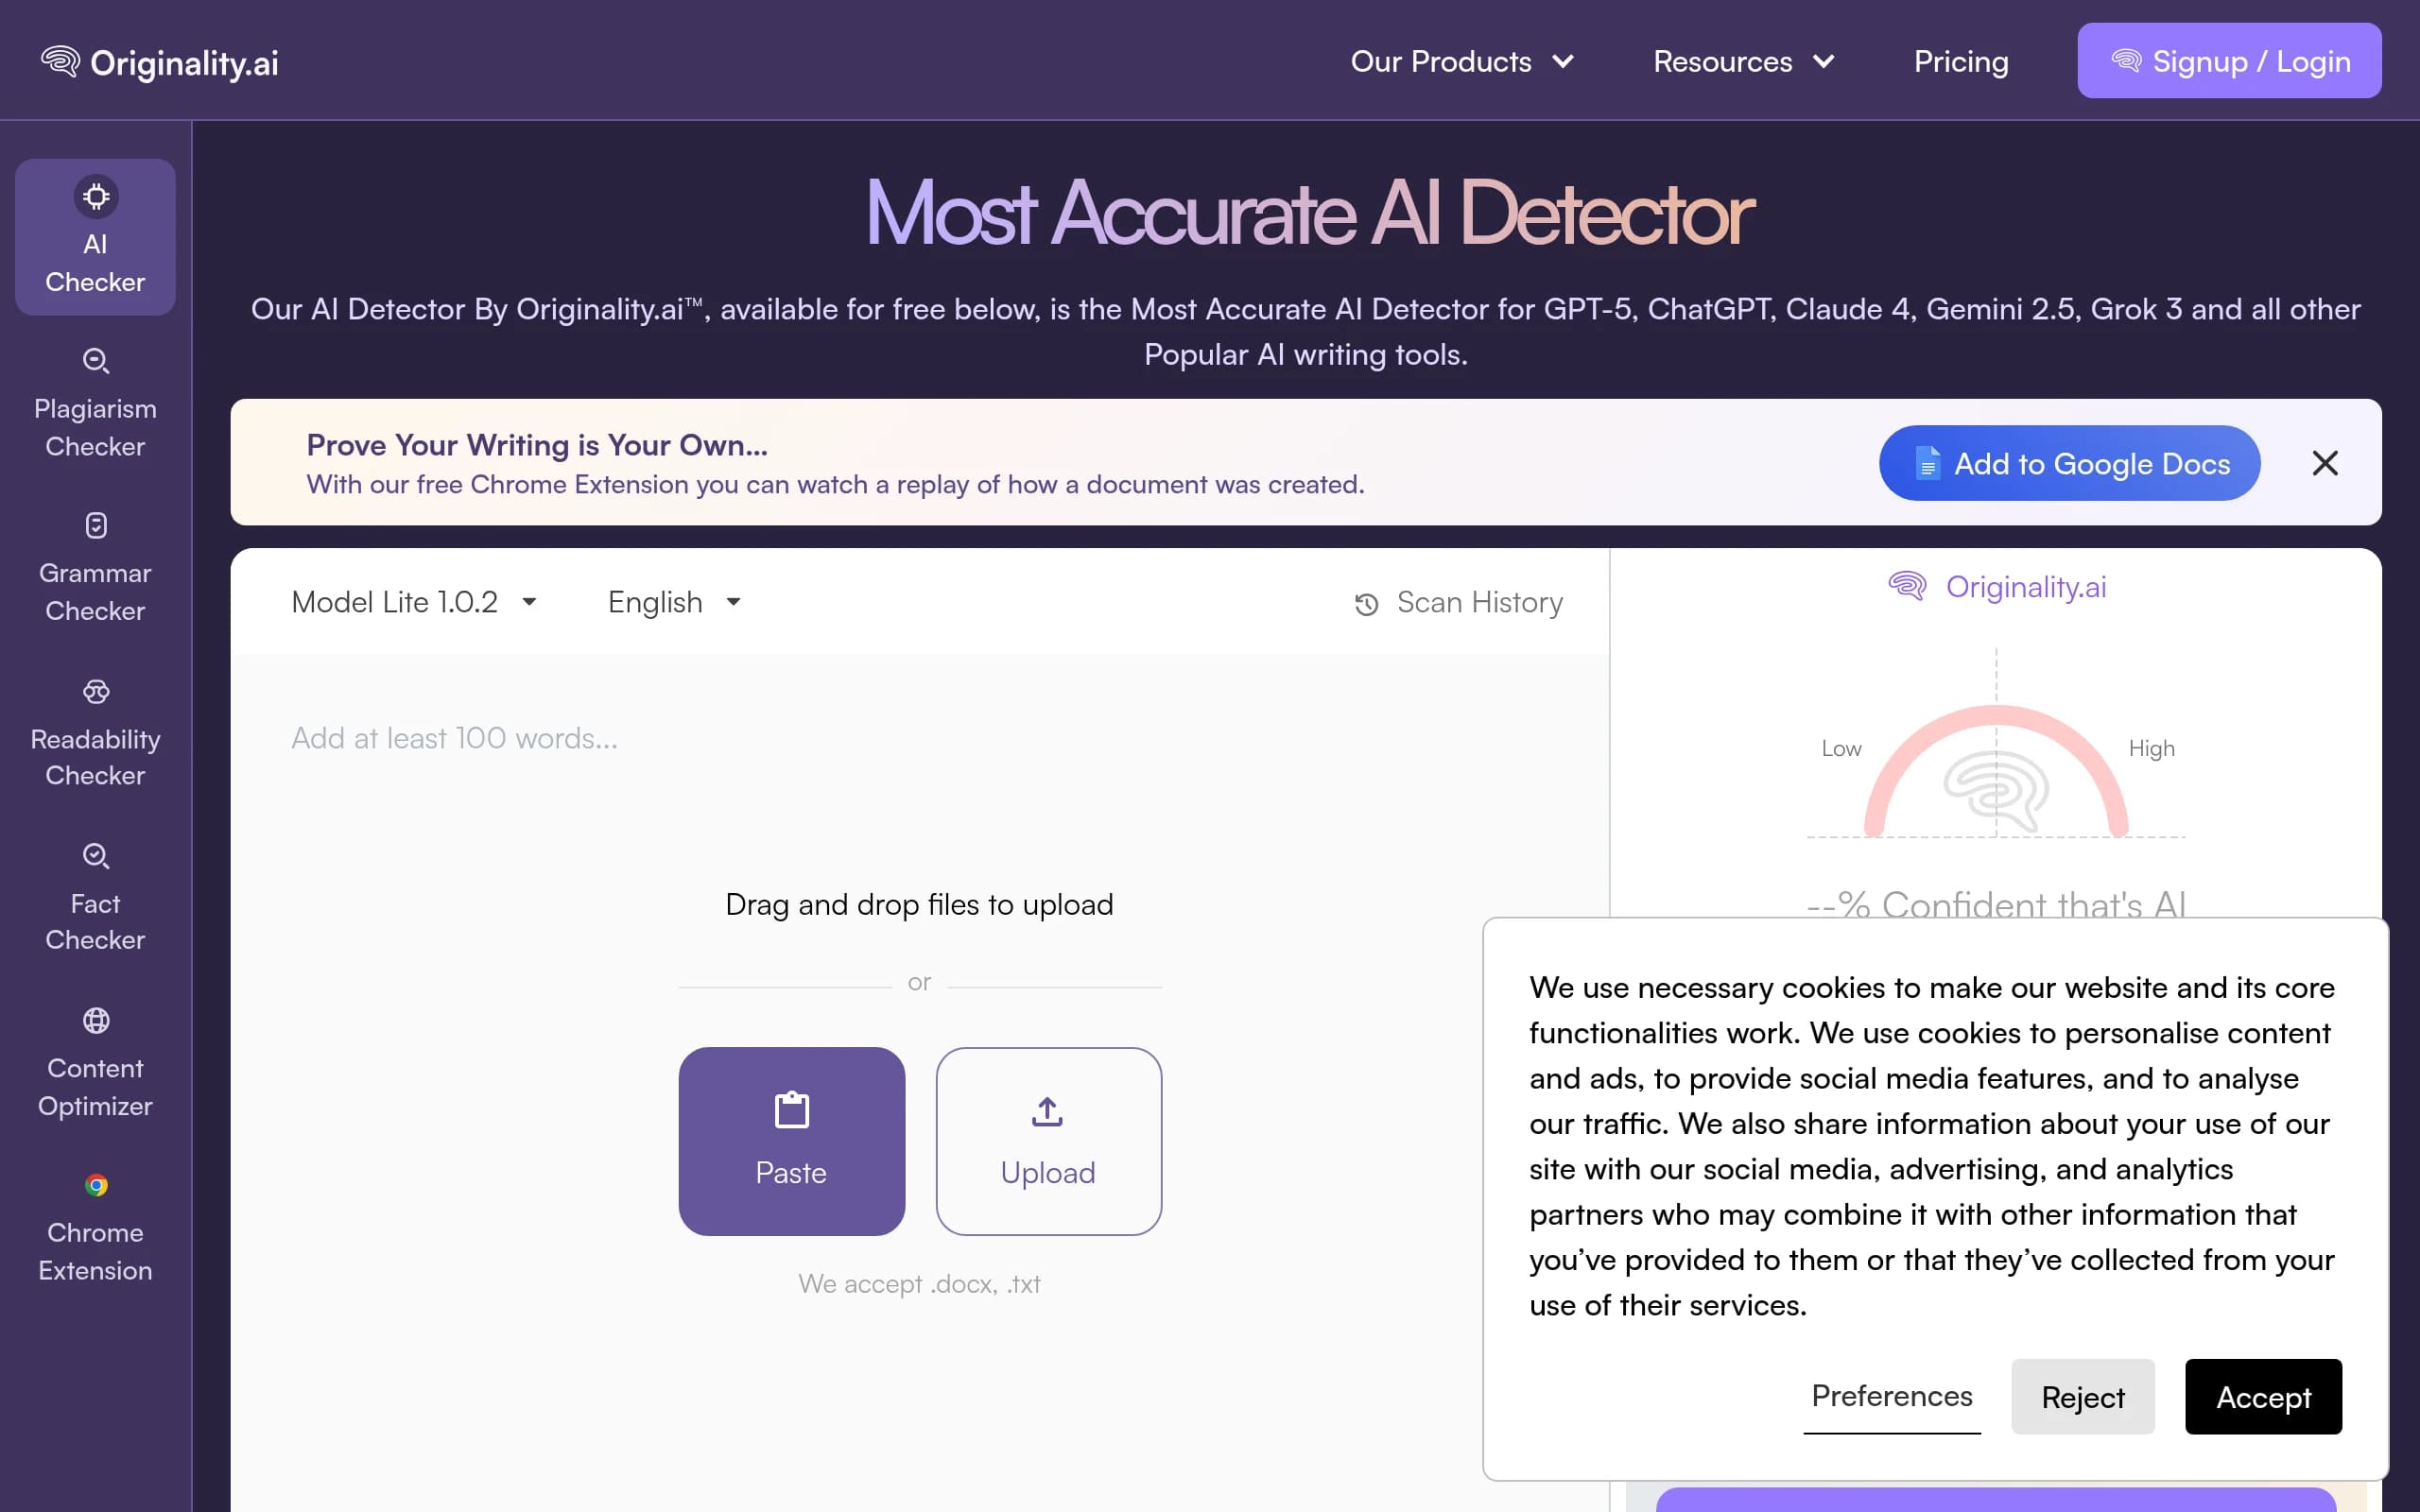Open the AI Checker sidebar tool
Screen dimensions: 2420x1512
(95, 237)
